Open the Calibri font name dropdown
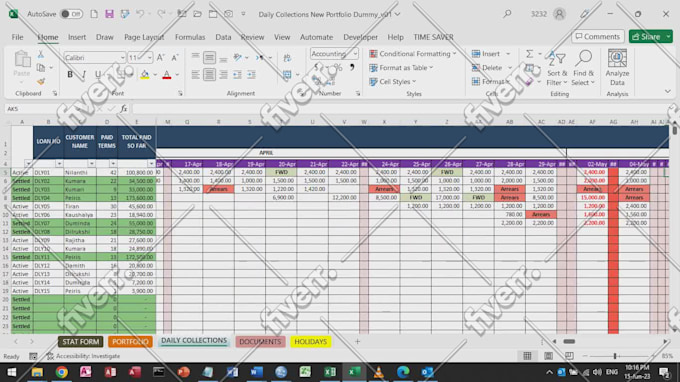This screenshot has width=680, height=382. [123, 58]
